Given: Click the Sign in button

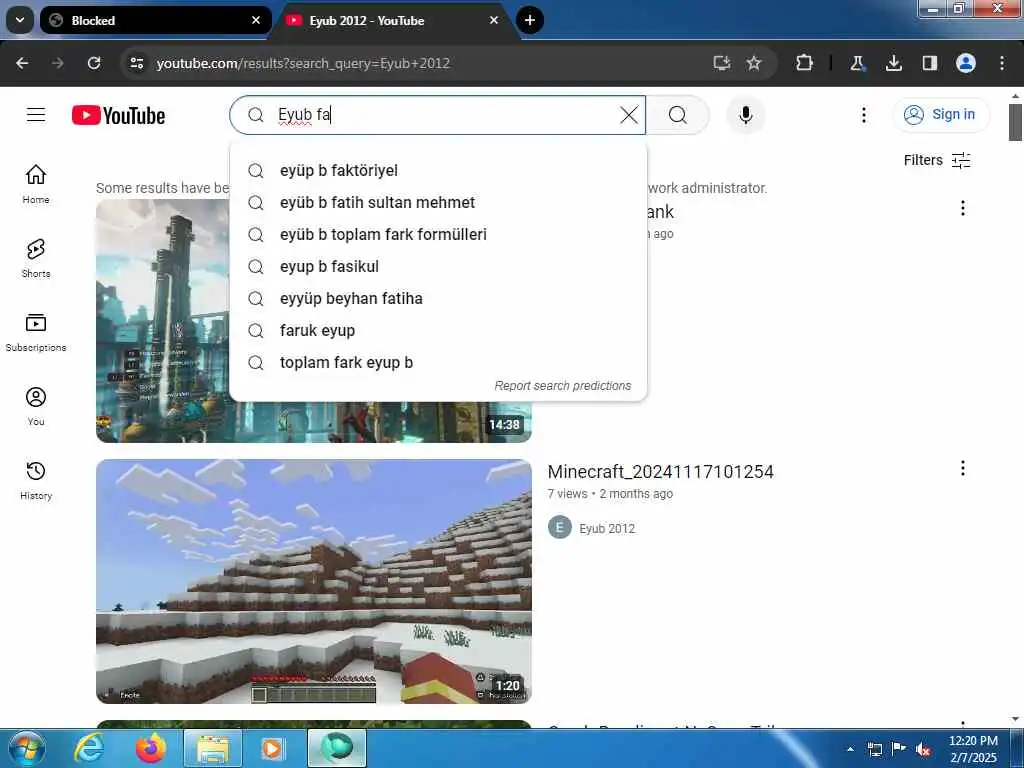Looking at the screenshot, I should pos(941,115).
